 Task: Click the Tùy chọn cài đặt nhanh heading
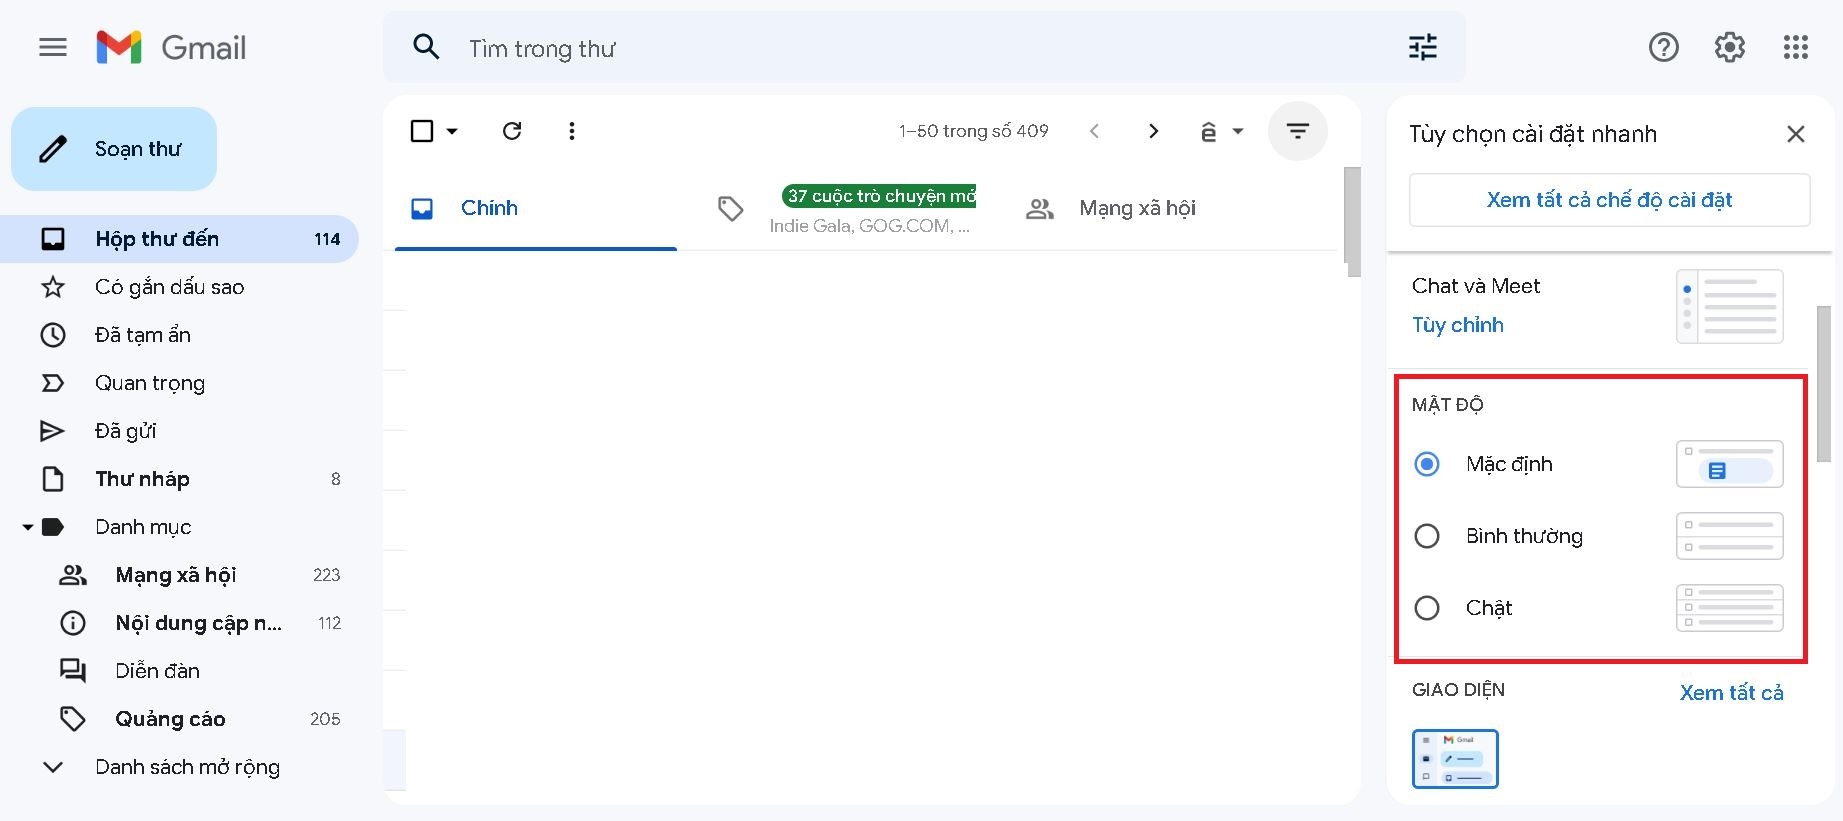coord(1533,134)
